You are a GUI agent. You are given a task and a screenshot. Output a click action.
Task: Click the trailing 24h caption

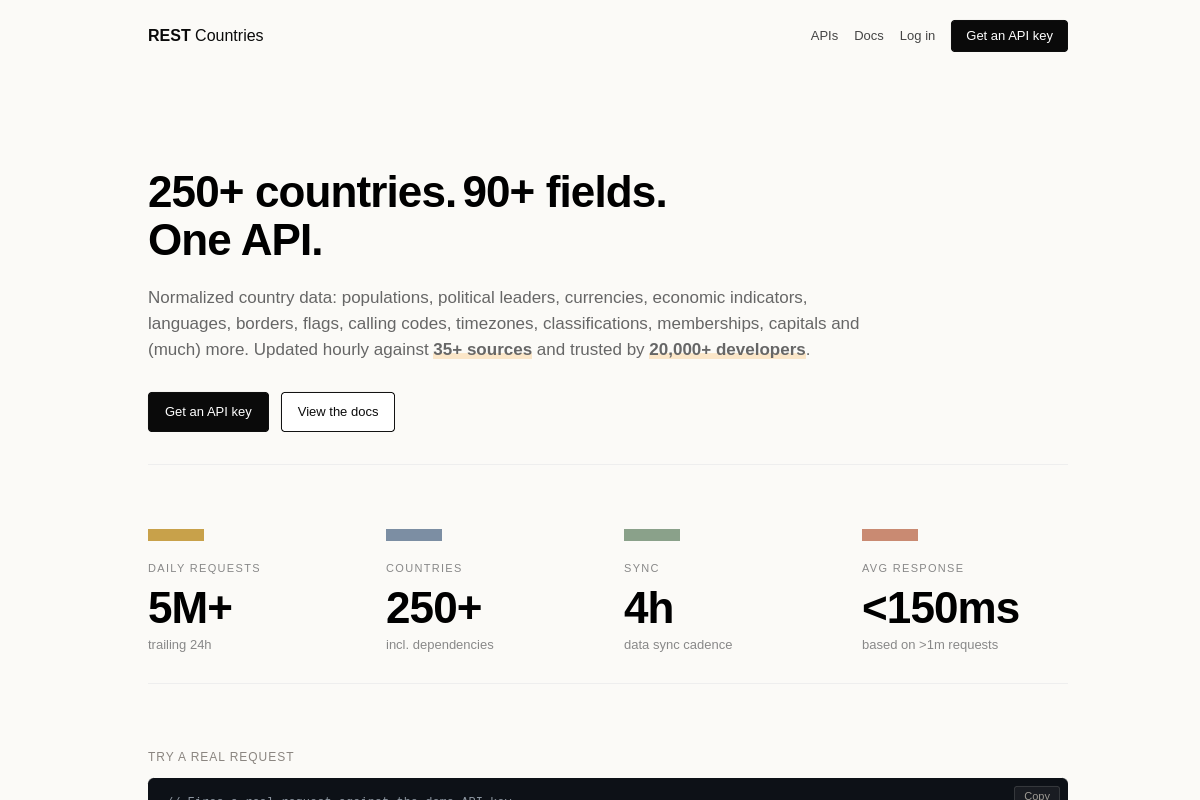(180, 645)
